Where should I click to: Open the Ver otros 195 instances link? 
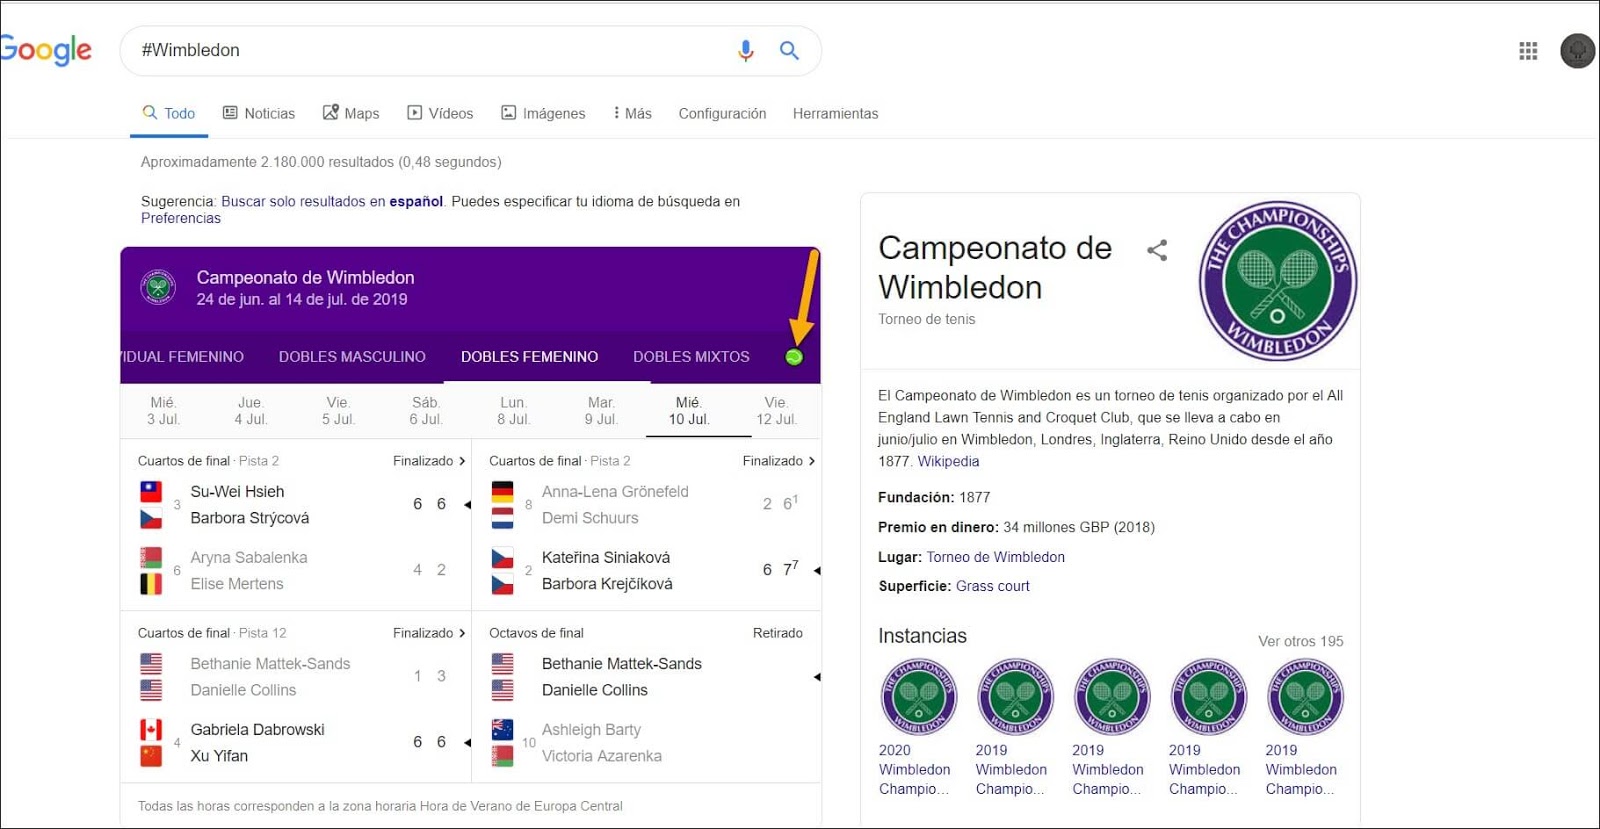1300,641
